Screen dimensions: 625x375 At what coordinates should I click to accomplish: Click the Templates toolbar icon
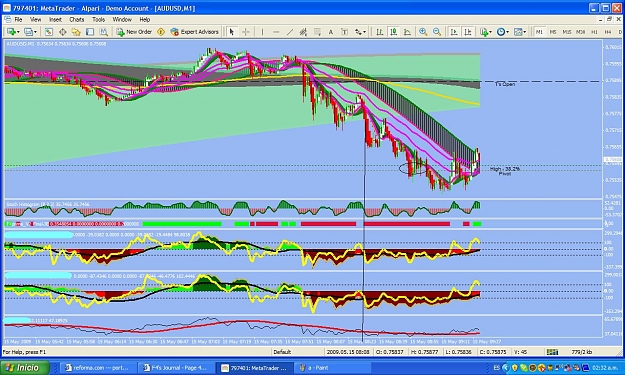pyautogui.click(x=518, y=32)
